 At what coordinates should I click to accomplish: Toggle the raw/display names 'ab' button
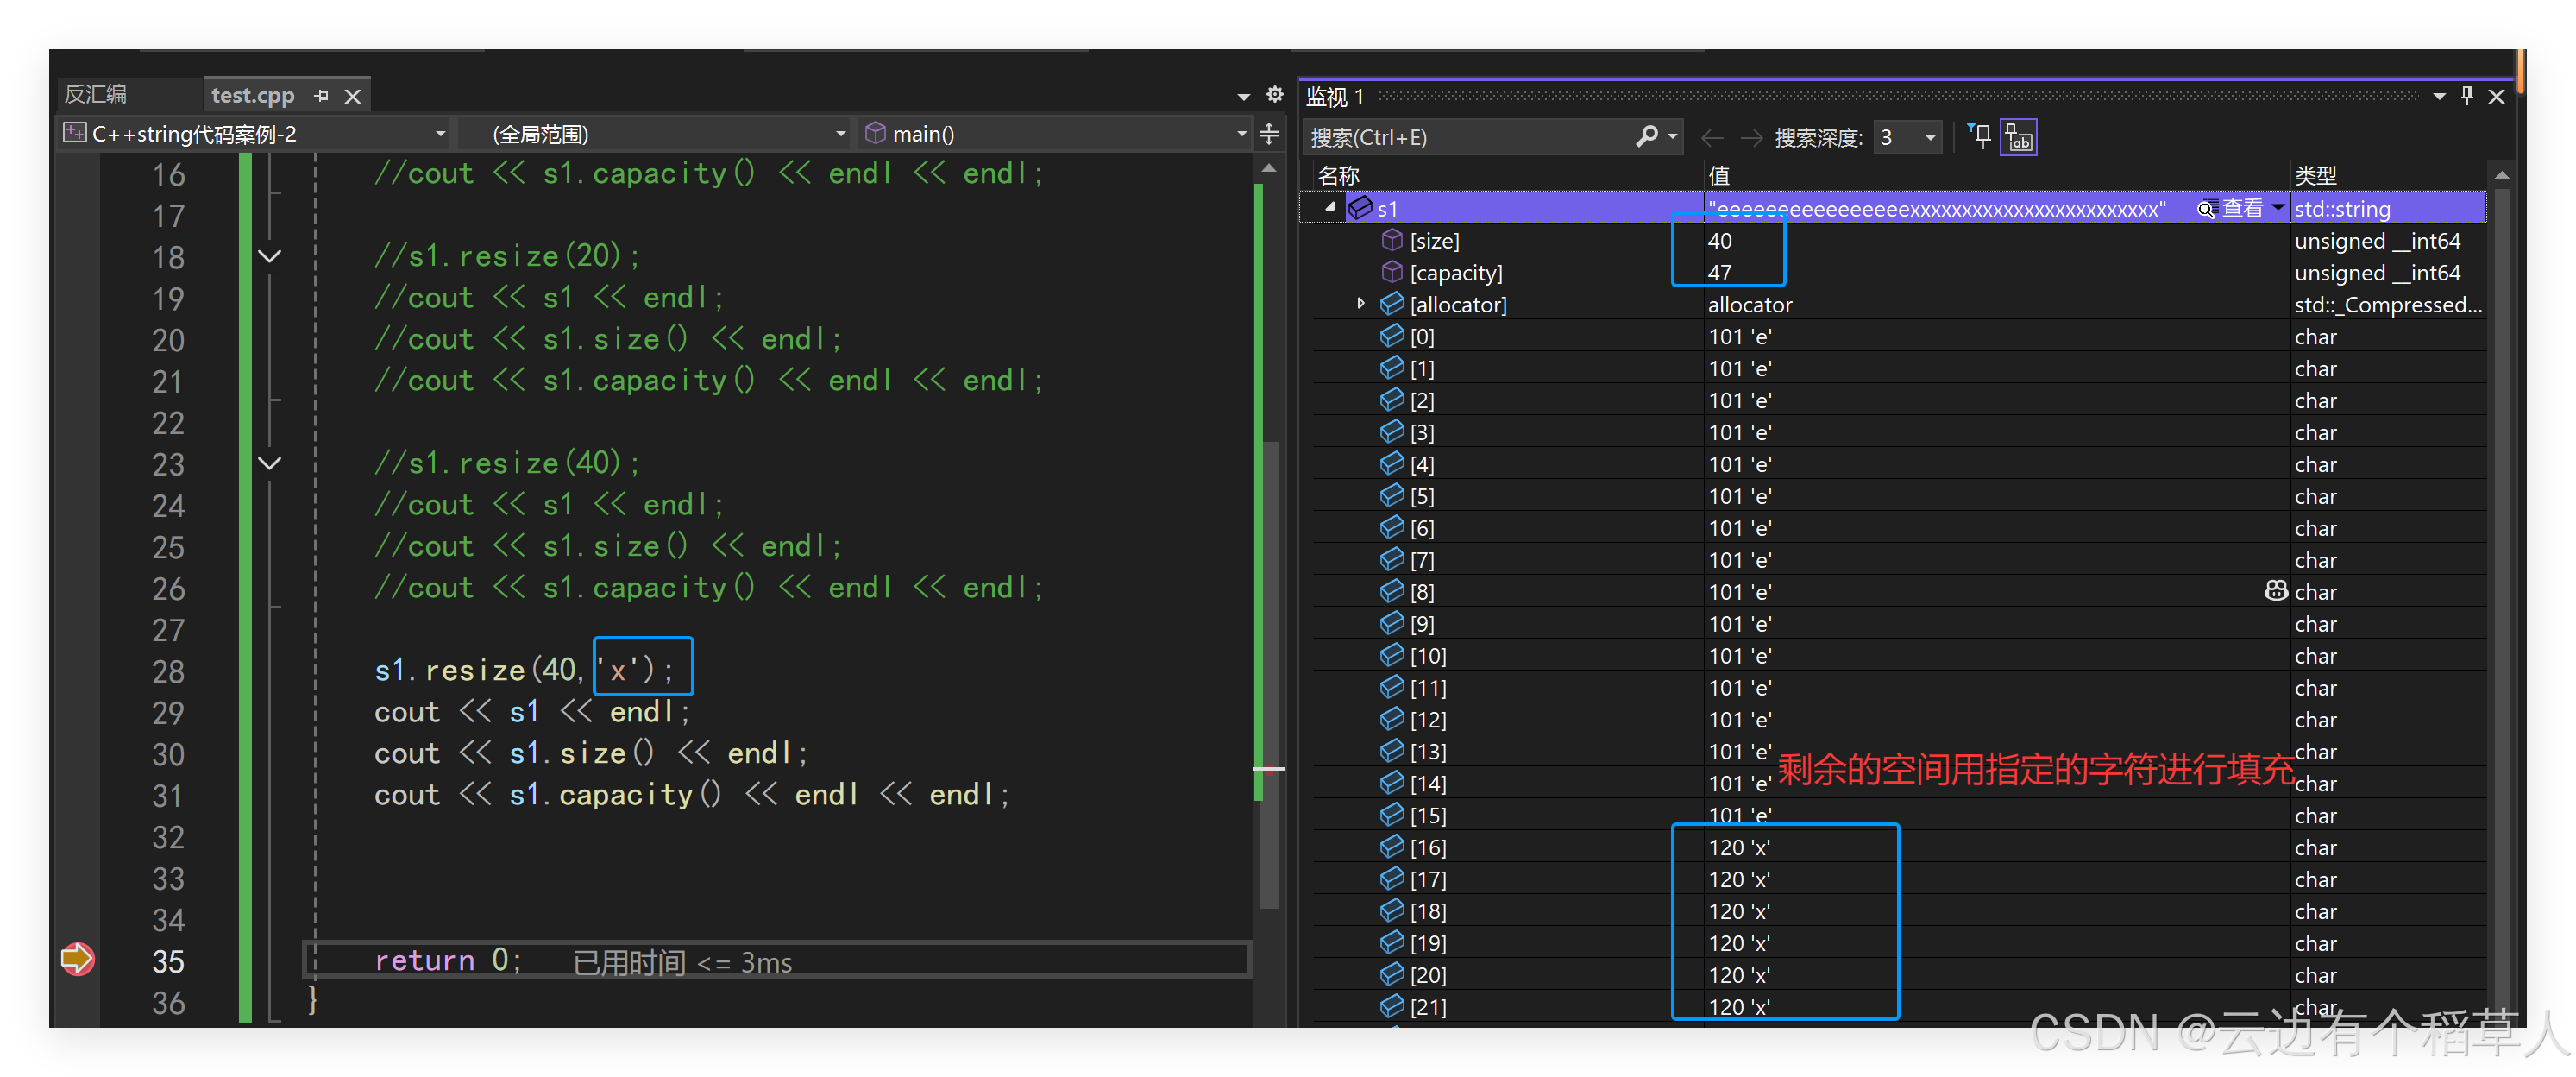(2018, 137)
